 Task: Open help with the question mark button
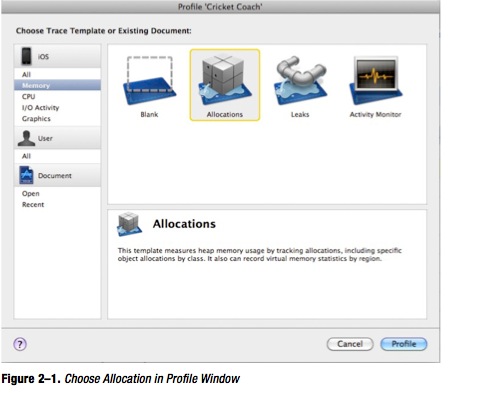click(x=20, y=344)
